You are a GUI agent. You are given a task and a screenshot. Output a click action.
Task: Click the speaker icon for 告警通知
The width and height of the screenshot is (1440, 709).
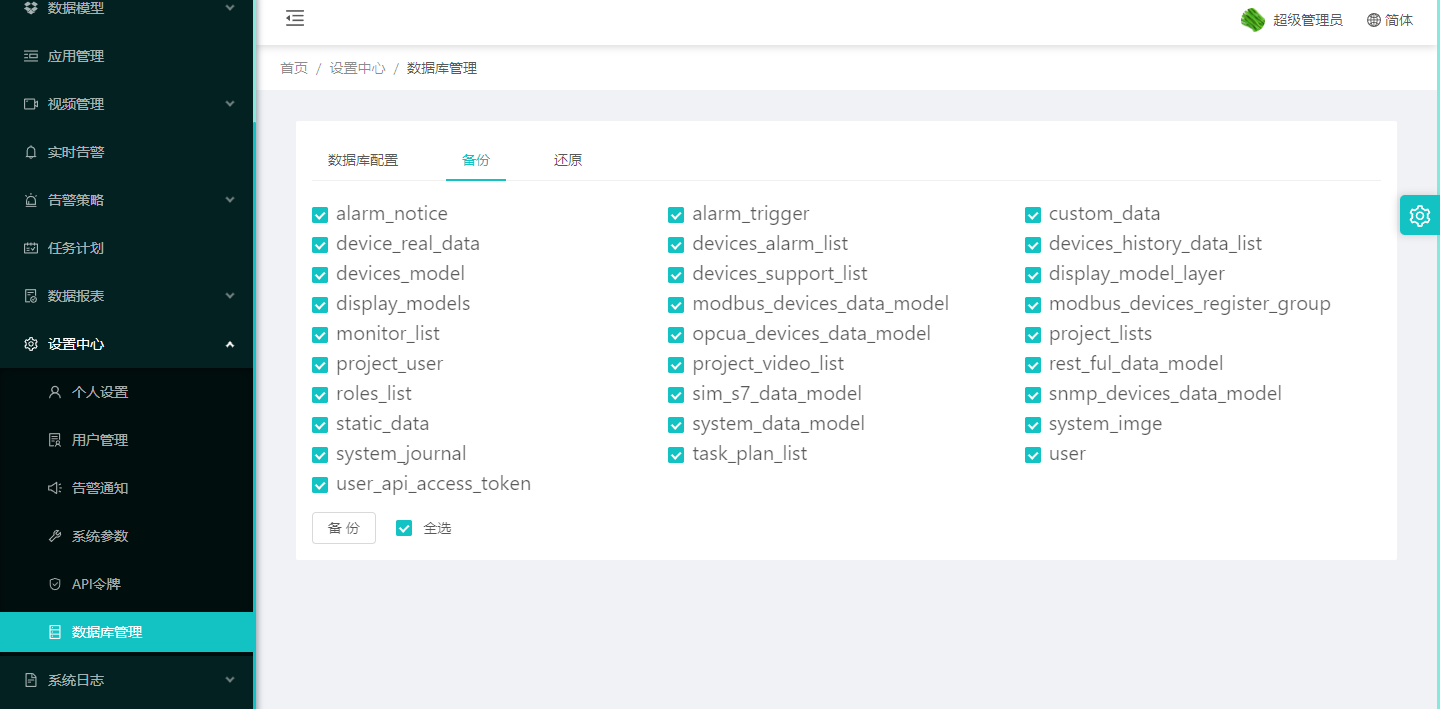55,488
